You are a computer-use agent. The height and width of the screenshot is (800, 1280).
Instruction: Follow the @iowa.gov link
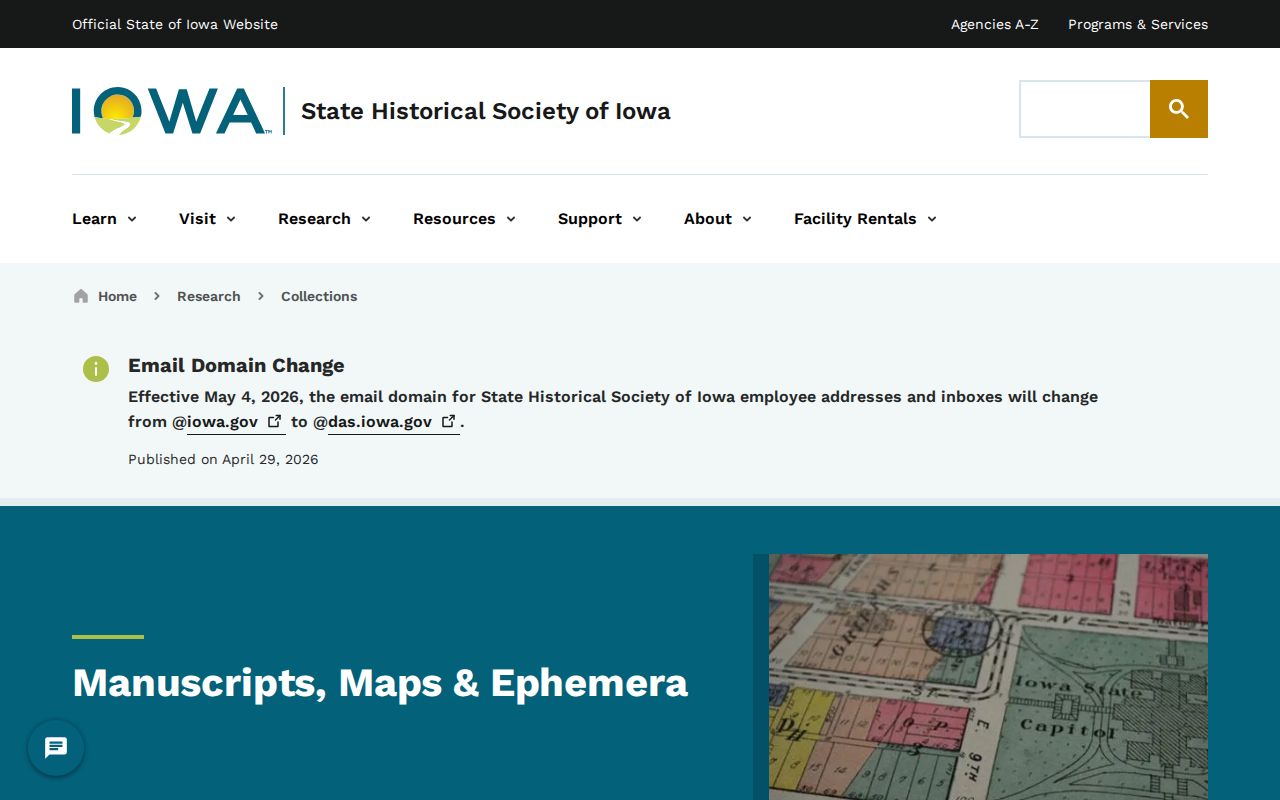click(236, 422)
